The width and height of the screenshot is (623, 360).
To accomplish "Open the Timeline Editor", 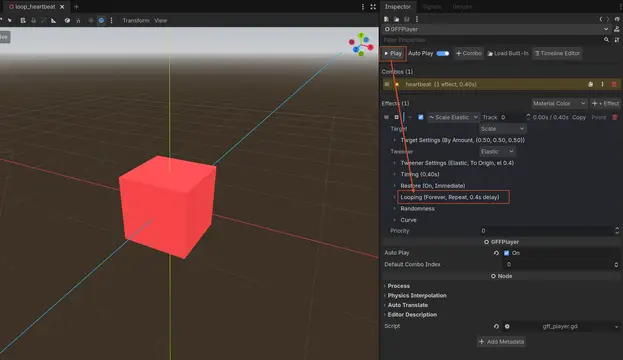I will click(557, 53).
